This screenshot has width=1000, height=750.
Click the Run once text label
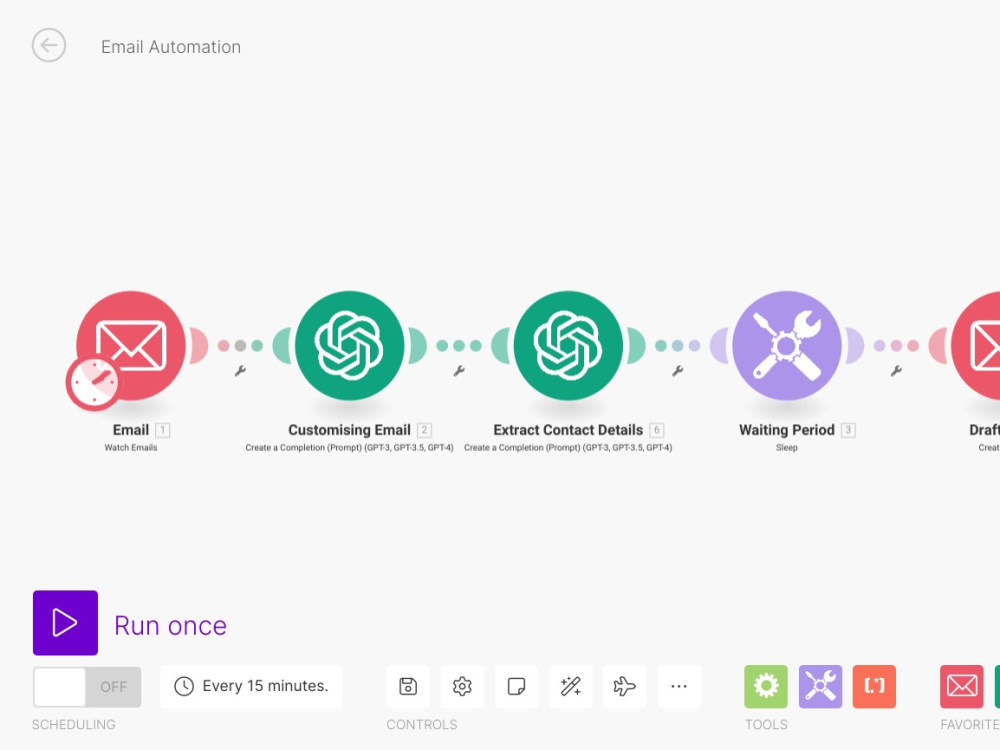click(170, 626)
